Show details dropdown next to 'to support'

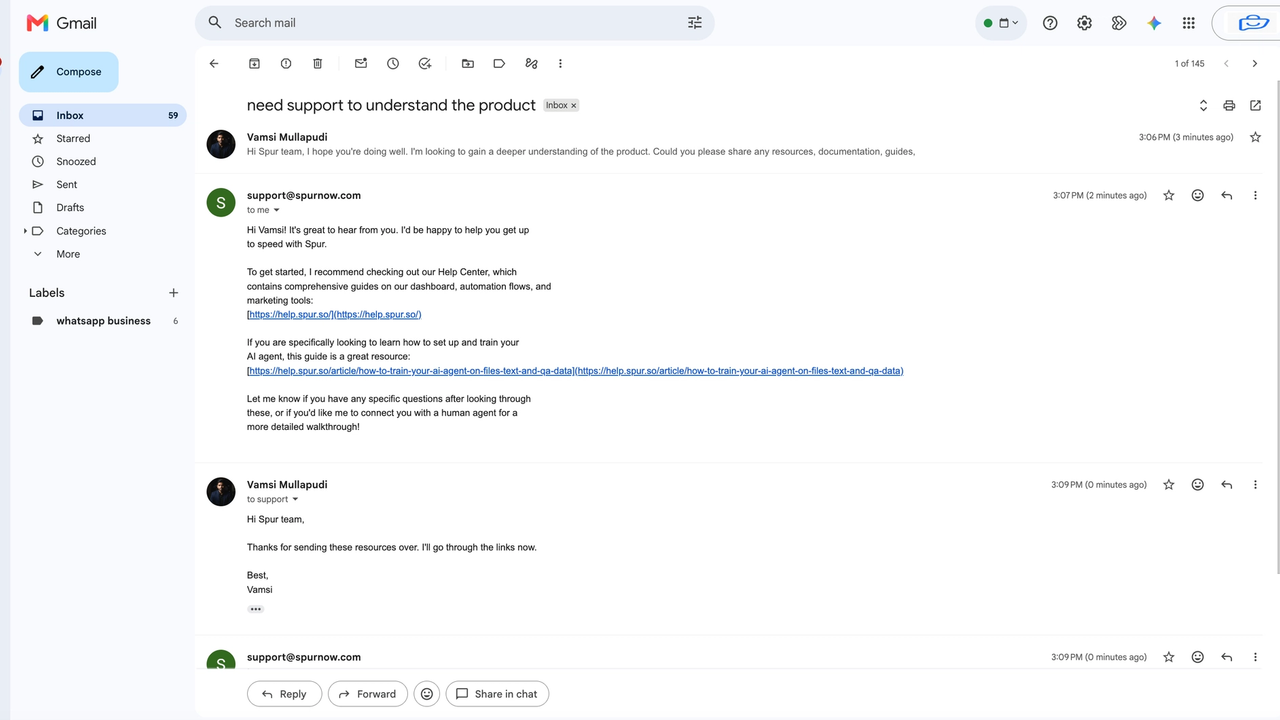[295, 499]
